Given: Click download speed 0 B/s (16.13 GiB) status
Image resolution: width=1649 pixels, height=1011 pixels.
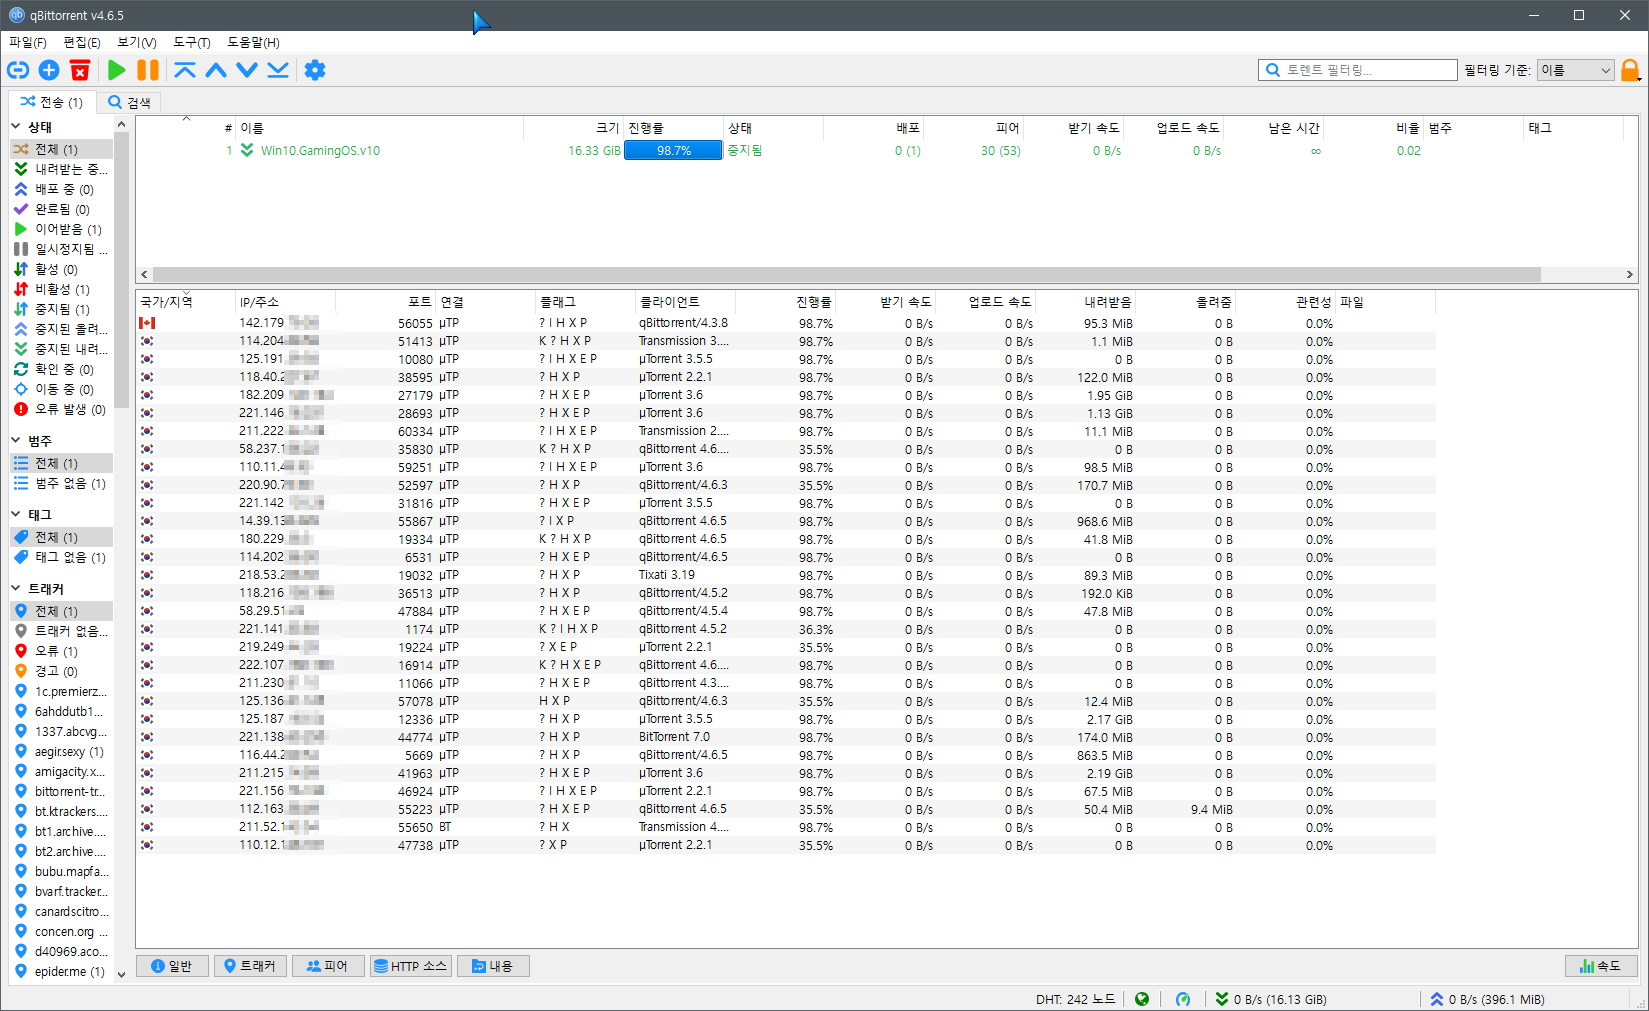Looking at the screenshot, I should click(x=1271, y=999).
